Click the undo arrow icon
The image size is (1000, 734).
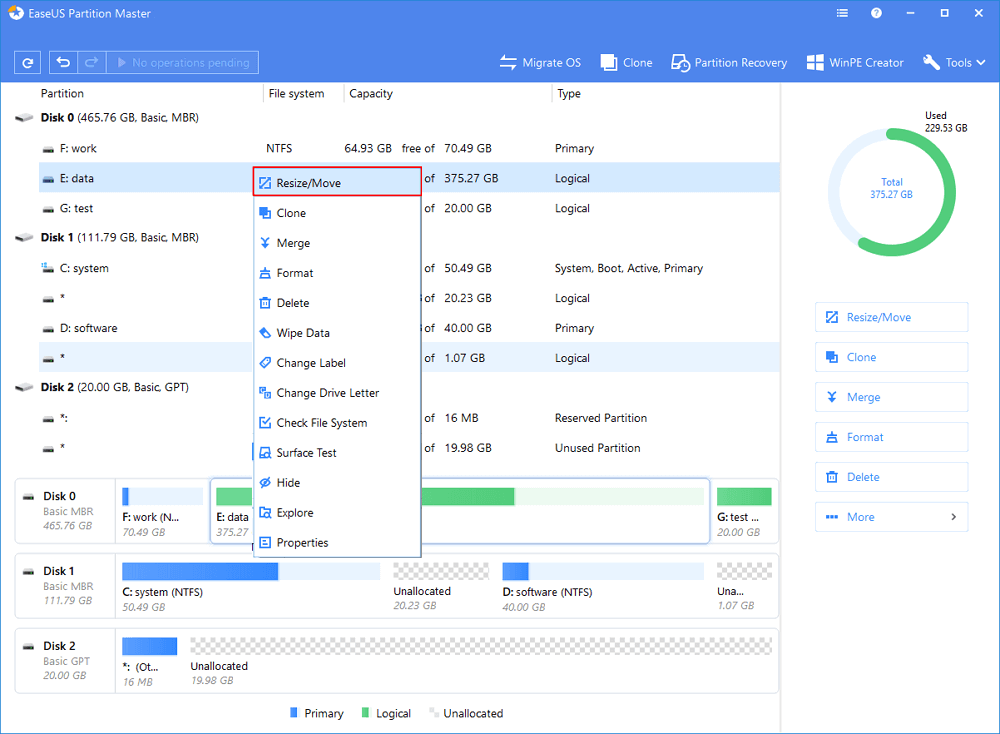tap(63, 62)
